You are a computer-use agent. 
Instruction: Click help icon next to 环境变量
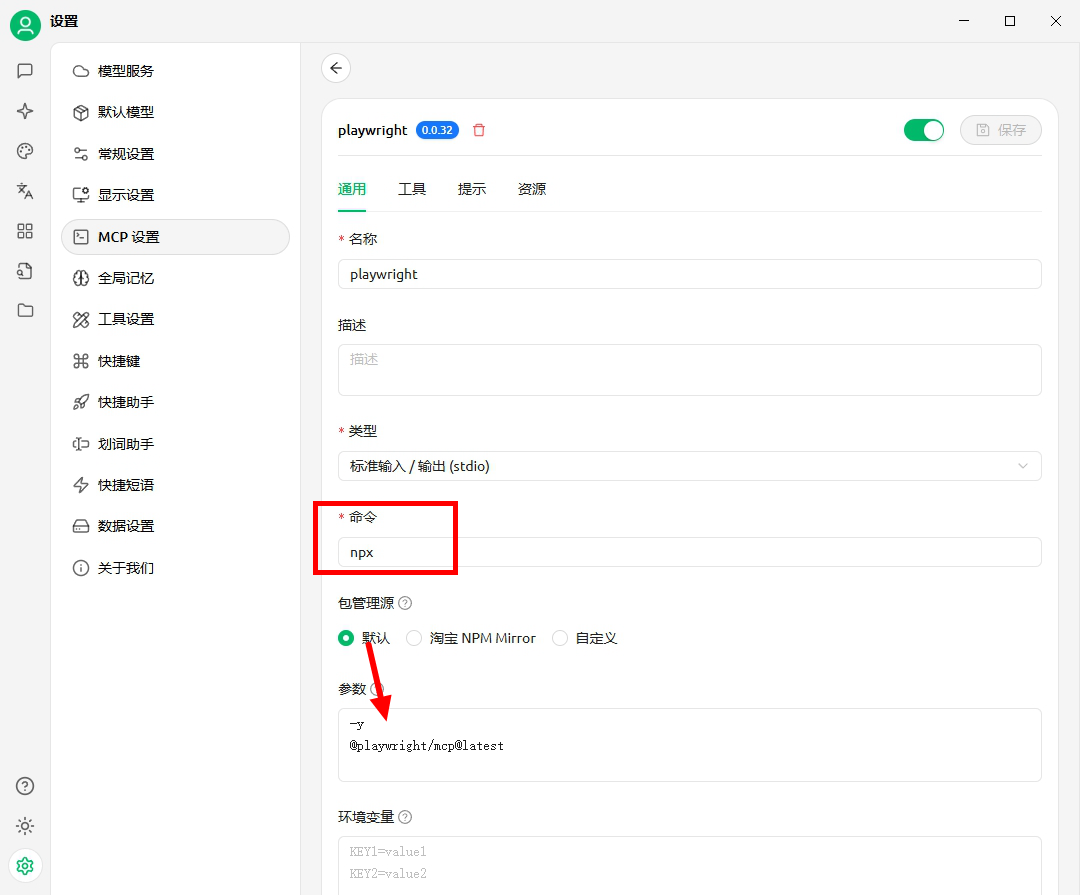[405, 817]
